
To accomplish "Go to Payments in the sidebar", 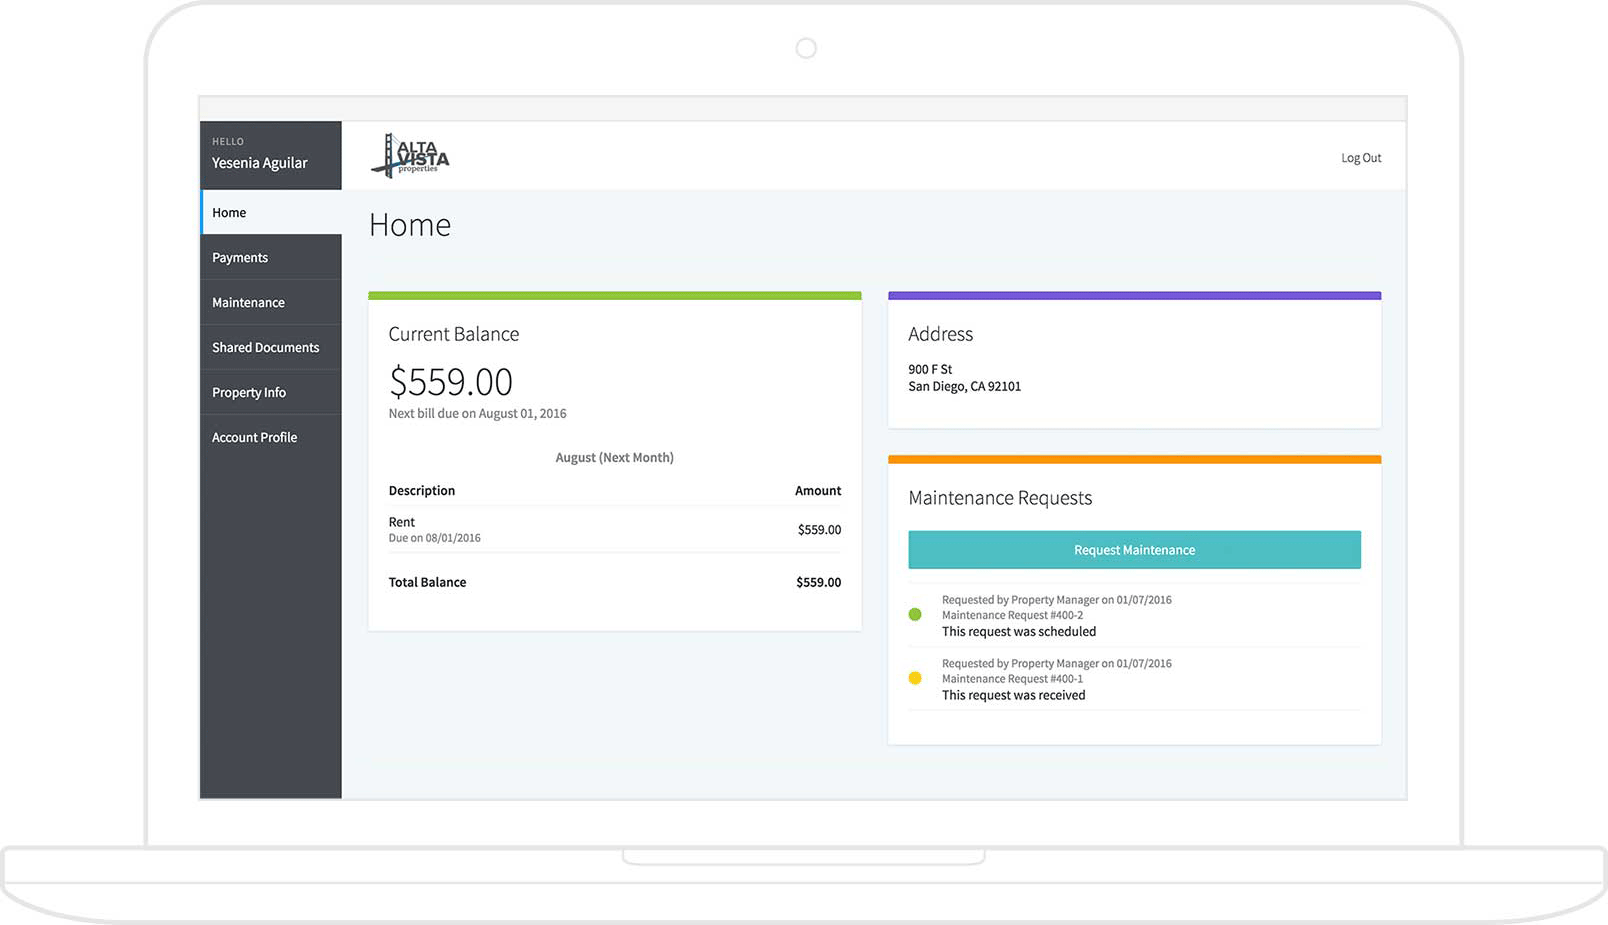I will (240, 258).
